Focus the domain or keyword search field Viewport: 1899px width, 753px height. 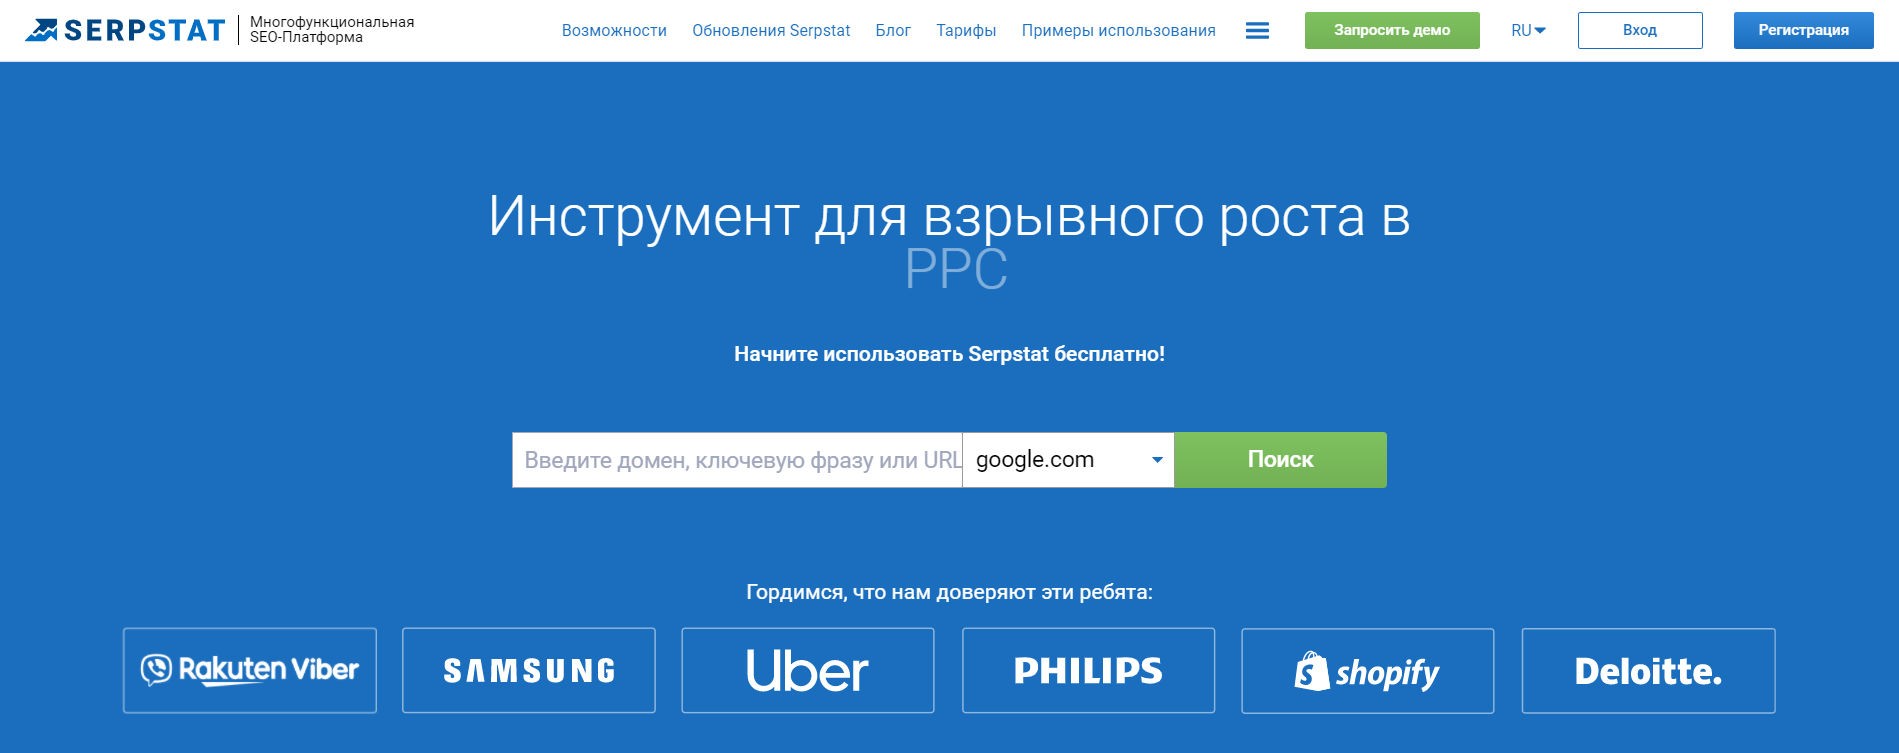click(x=737, y=460)
